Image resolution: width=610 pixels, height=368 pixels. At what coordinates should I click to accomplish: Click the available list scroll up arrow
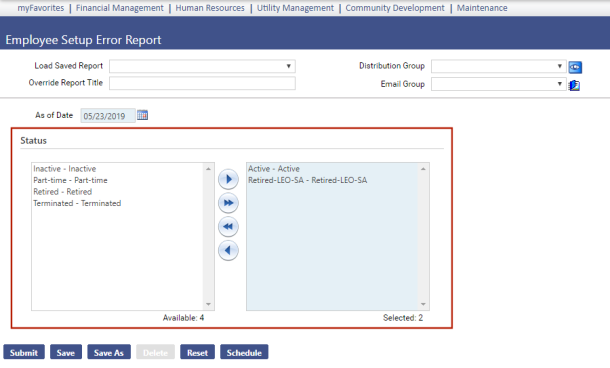[209, 168]
